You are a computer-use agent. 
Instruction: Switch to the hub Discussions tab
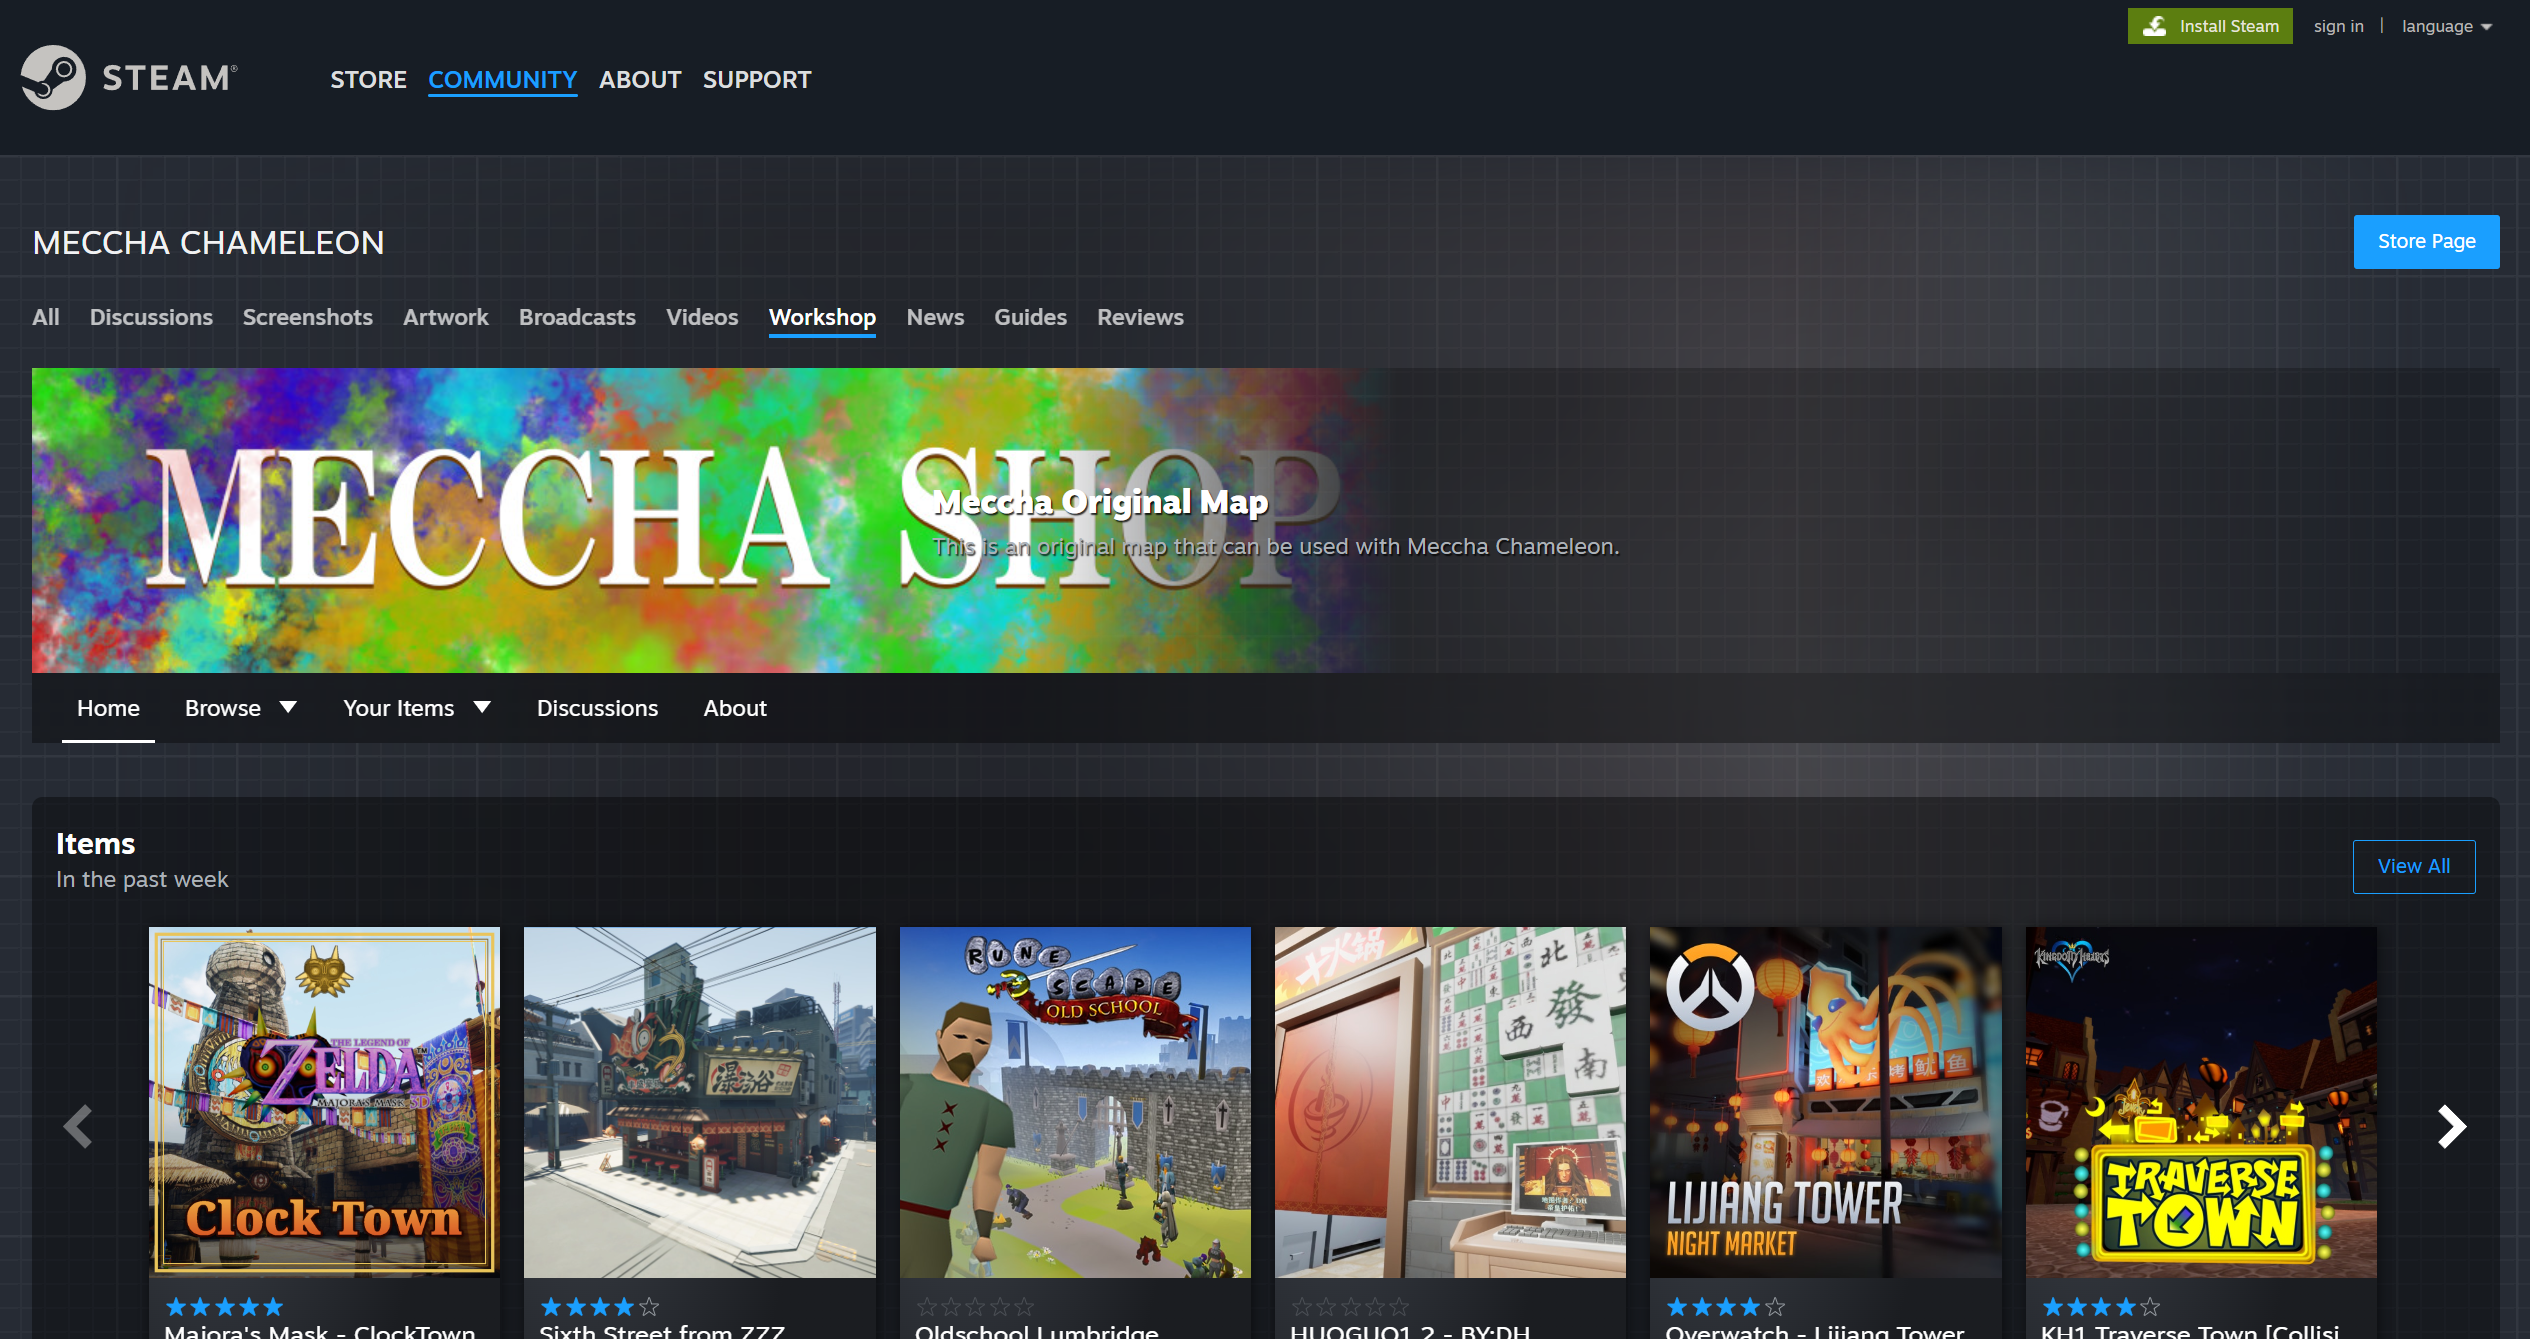(x=151, y=317)
